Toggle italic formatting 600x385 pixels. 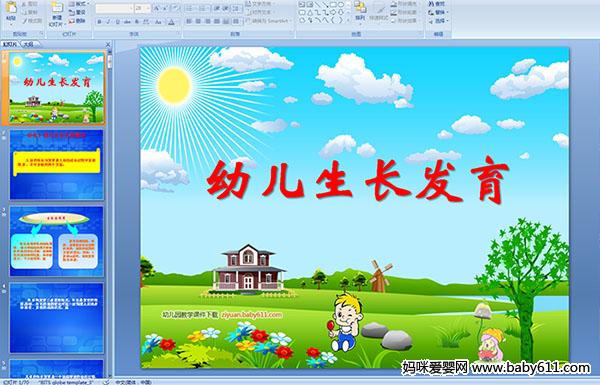click(109, 22)
